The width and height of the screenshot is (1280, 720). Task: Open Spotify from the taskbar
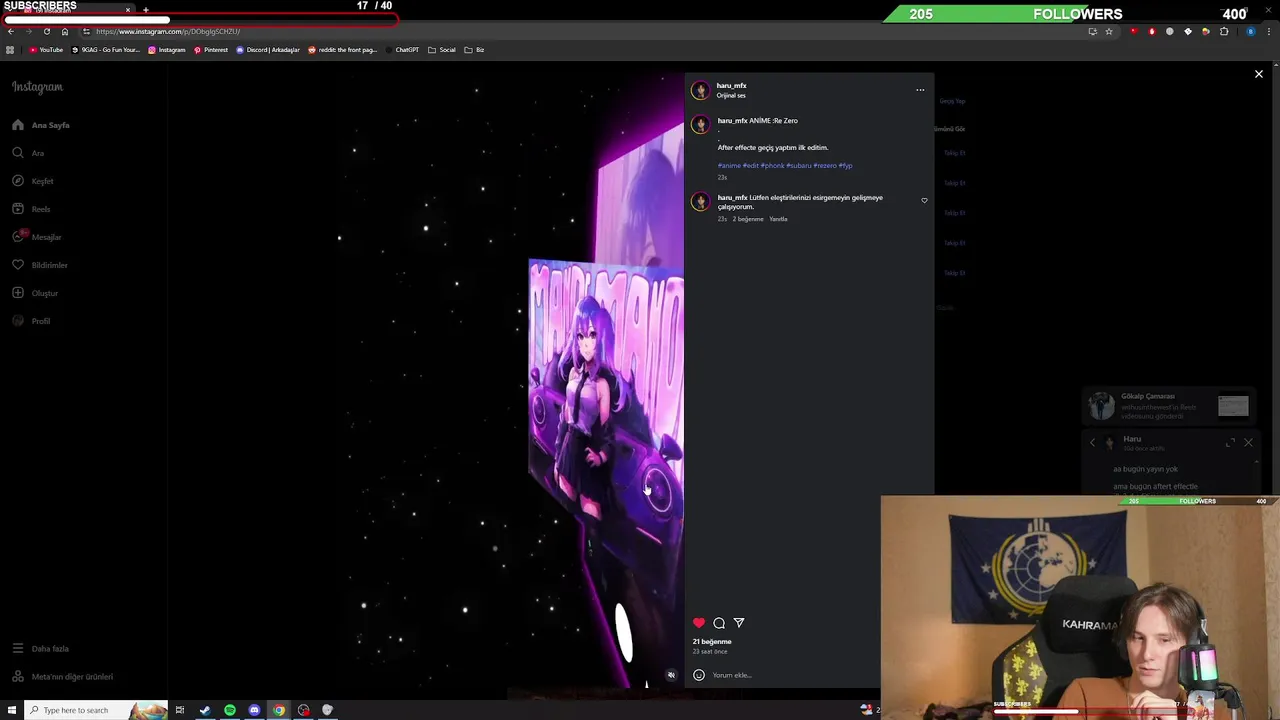pos(230,710)
